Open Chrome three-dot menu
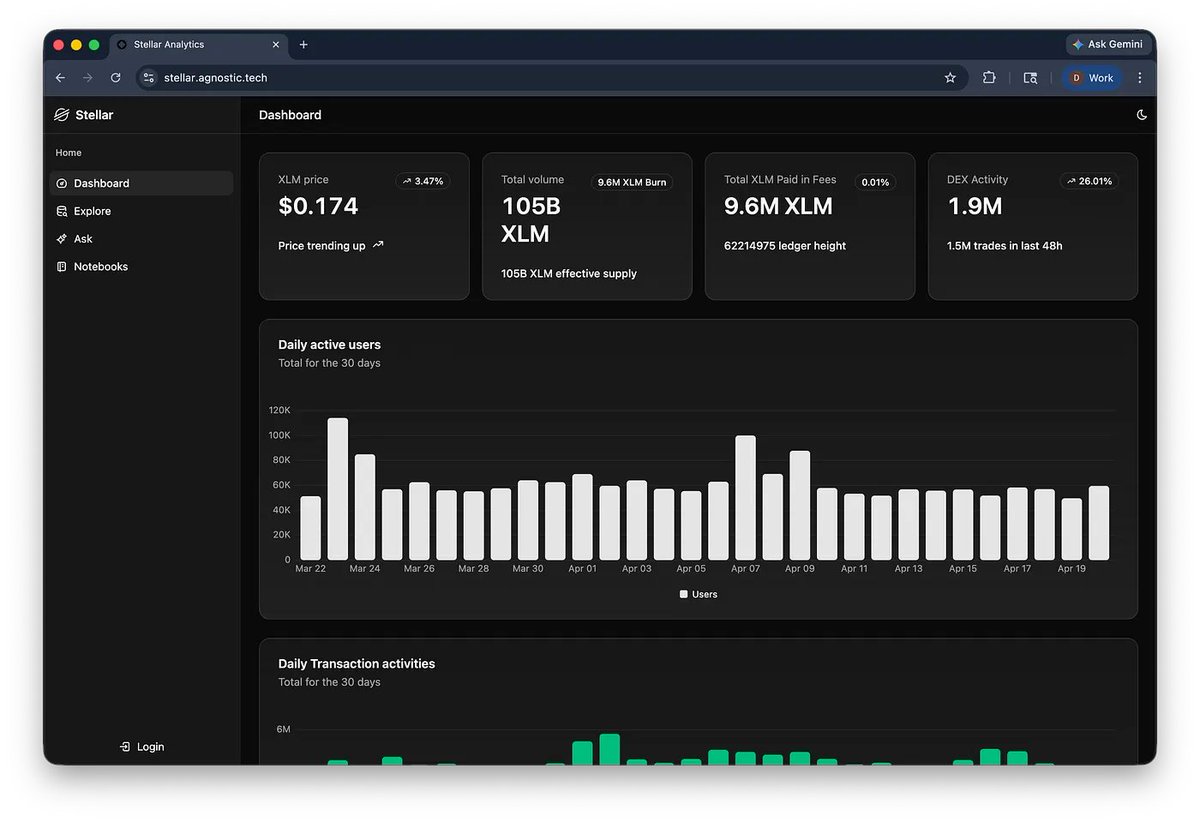The image size is (1200, 822). [1140, 78]
